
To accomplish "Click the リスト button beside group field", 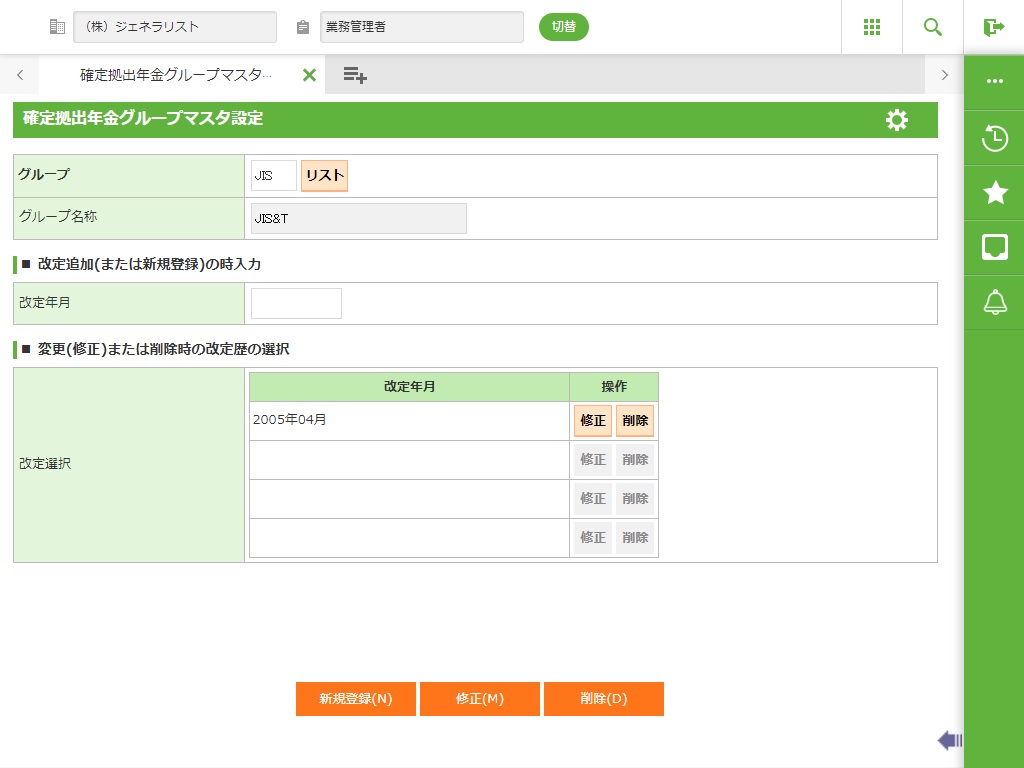I will click(x=324, y=176).
